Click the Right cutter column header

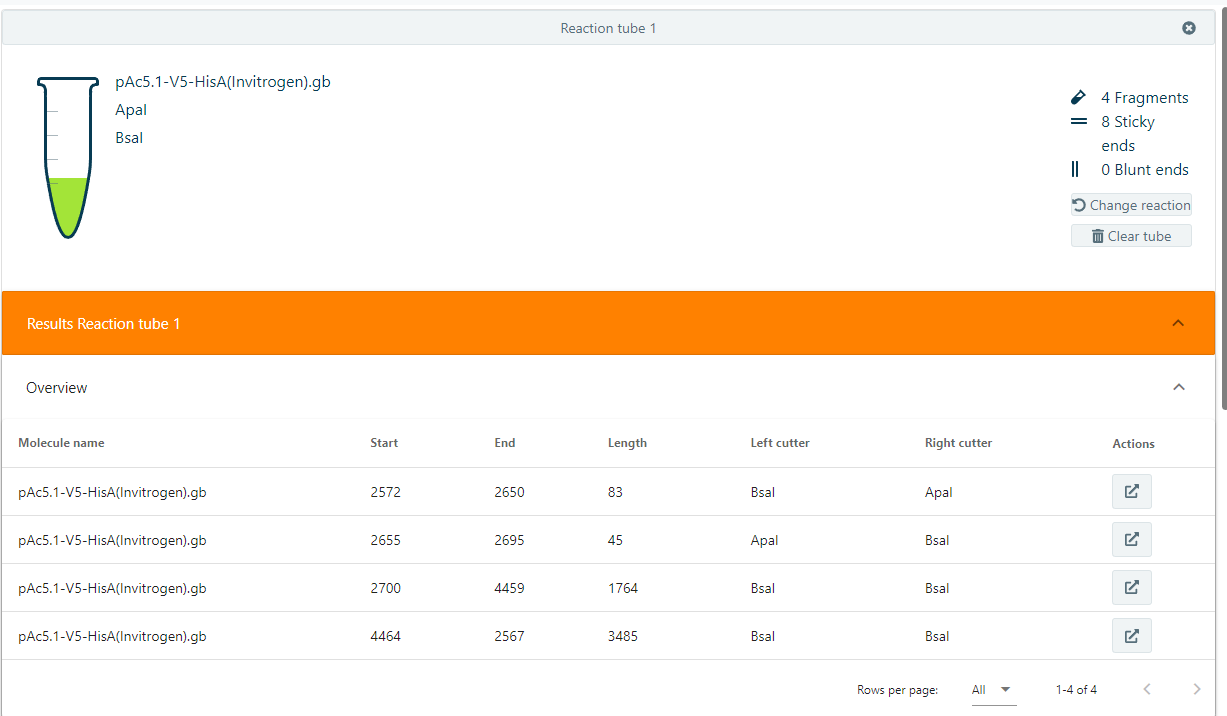[958, 443]
